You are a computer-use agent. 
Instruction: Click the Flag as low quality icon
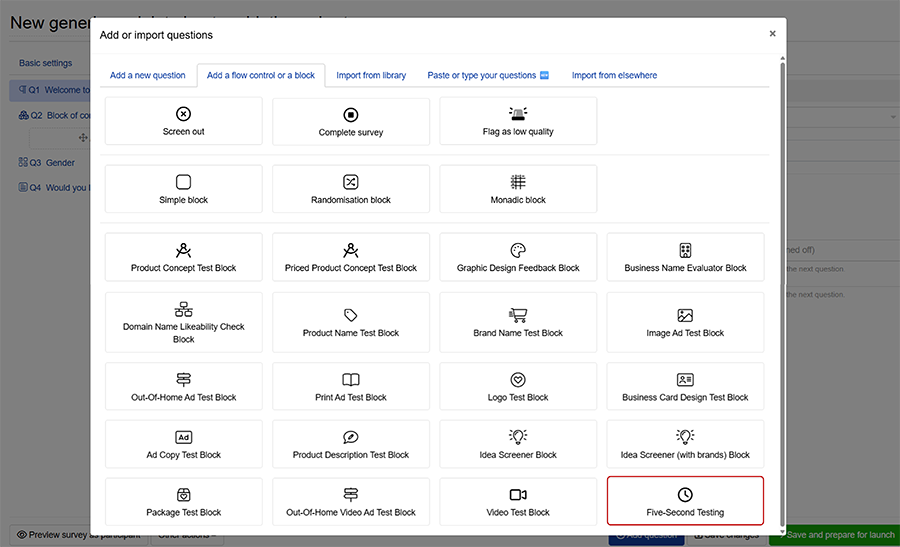point(518,114)
